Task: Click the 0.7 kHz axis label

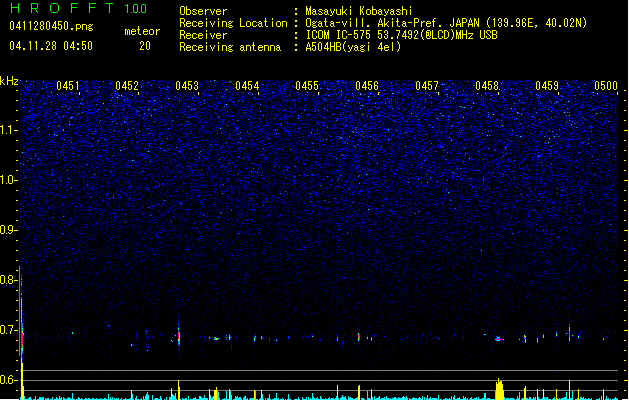Action: click(x=8, y=330)
